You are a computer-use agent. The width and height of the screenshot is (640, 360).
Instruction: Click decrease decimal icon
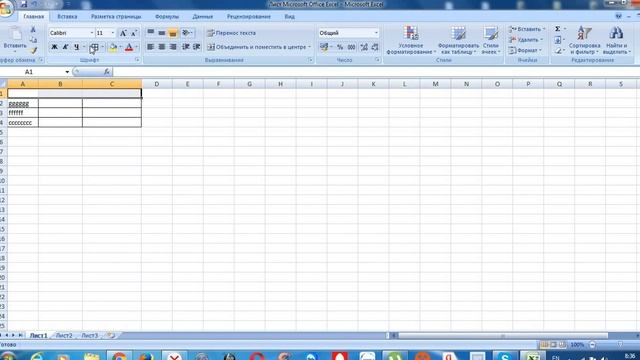pyautogui.click(x=375, y=47)
